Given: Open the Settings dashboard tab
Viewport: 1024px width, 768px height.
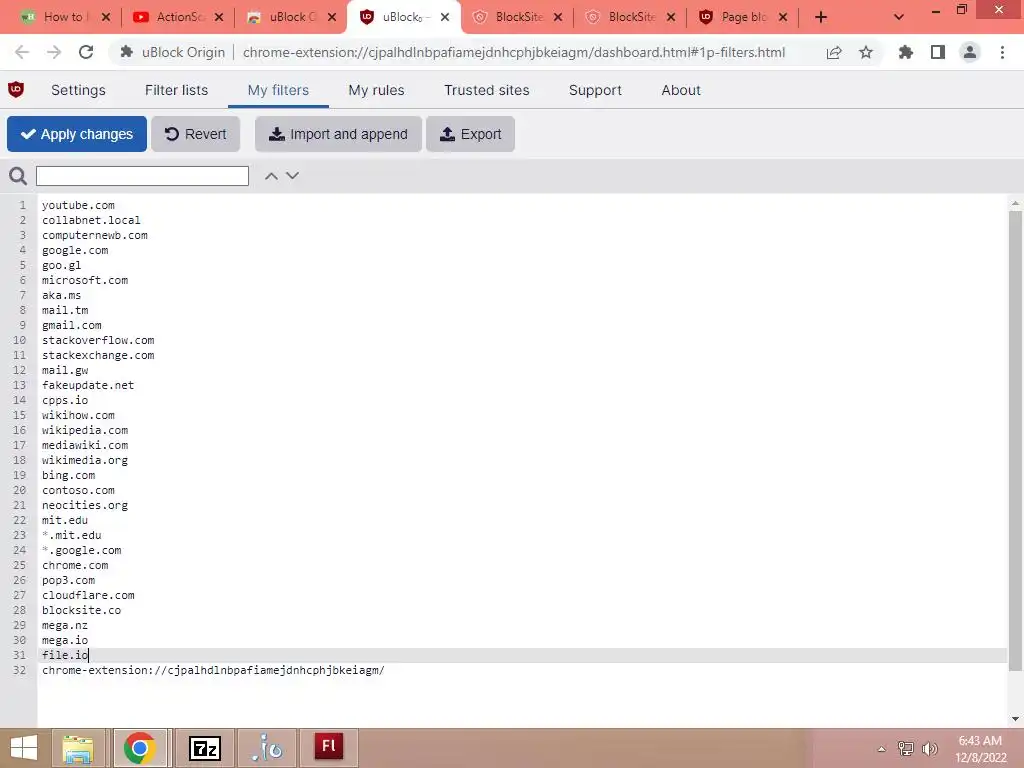Looking at the screenshot, I should point(78,90).
